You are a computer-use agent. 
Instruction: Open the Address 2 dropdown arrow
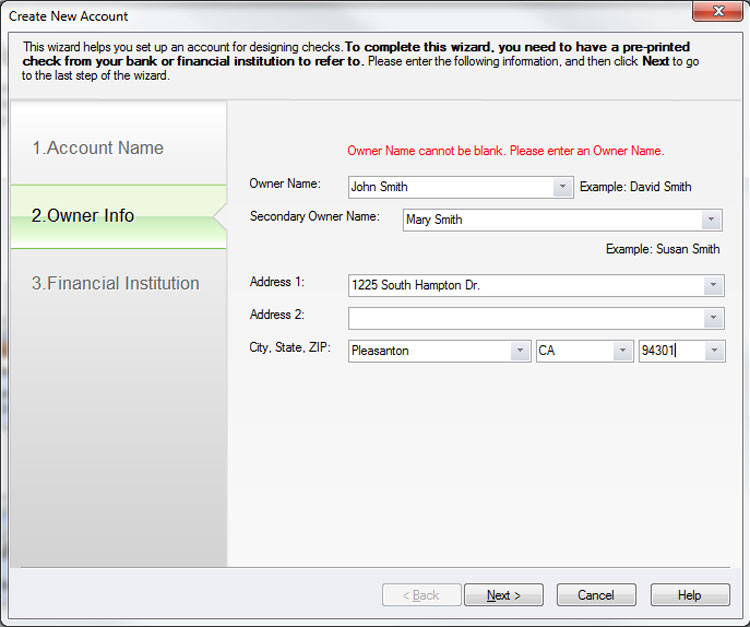click(x=713, y=318)
